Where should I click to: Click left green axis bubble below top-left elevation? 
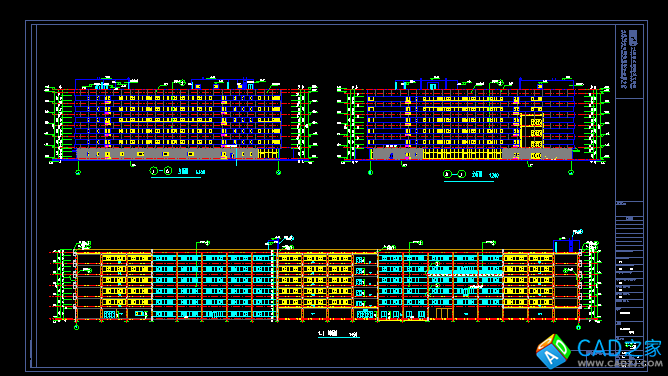coord(78,172)
